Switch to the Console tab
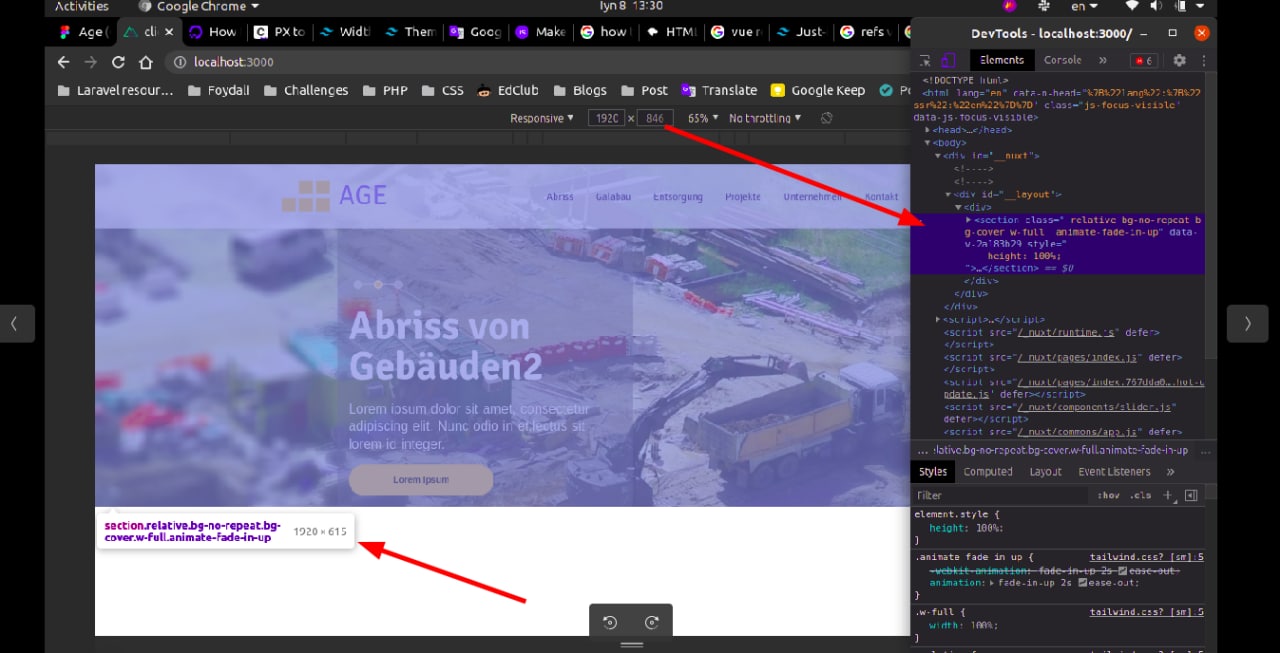Viewport: 1280px width, 653px height. [1062, 61]
